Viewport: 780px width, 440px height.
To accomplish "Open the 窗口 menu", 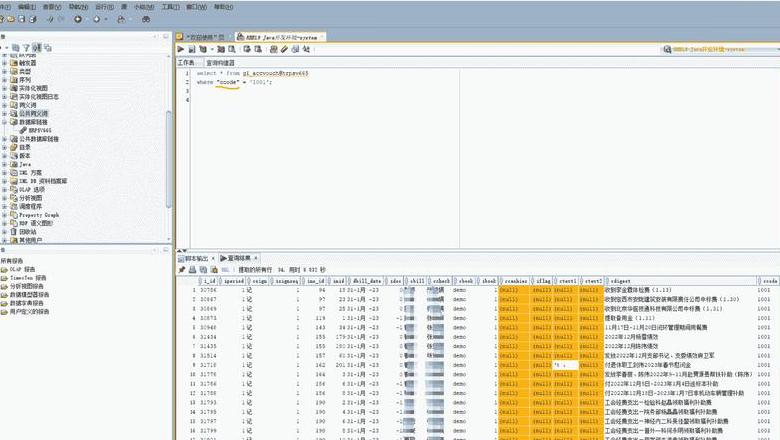I will pyautogui.click(x=196, y=7).
